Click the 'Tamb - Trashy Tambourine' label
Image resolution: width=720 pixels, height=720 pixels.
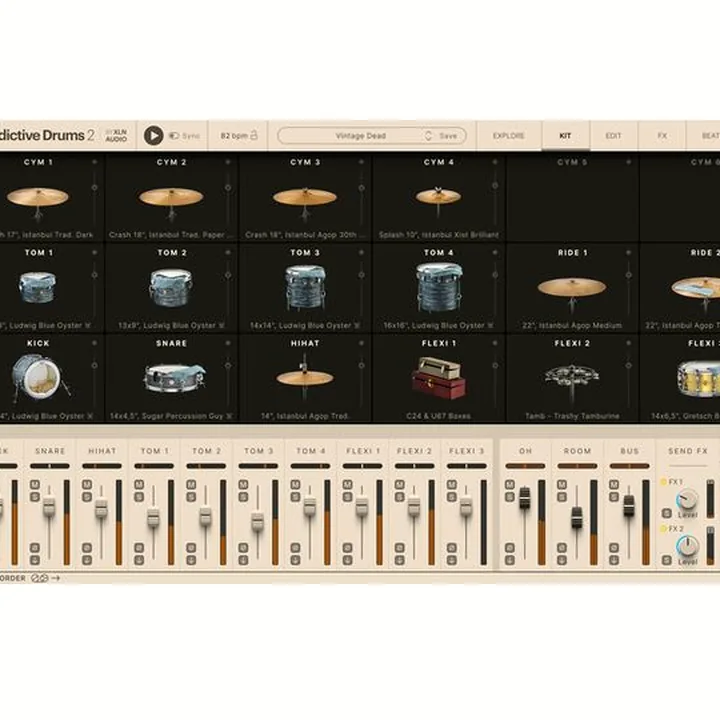(572, 416)
